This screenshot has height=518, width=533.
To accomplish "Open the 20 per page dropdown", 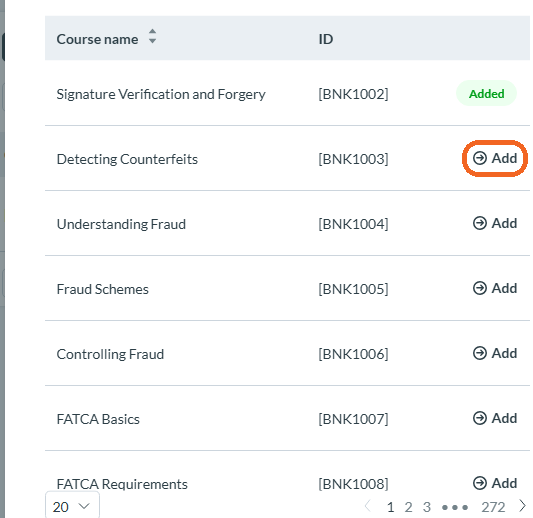I will click(x=72, y=506).
